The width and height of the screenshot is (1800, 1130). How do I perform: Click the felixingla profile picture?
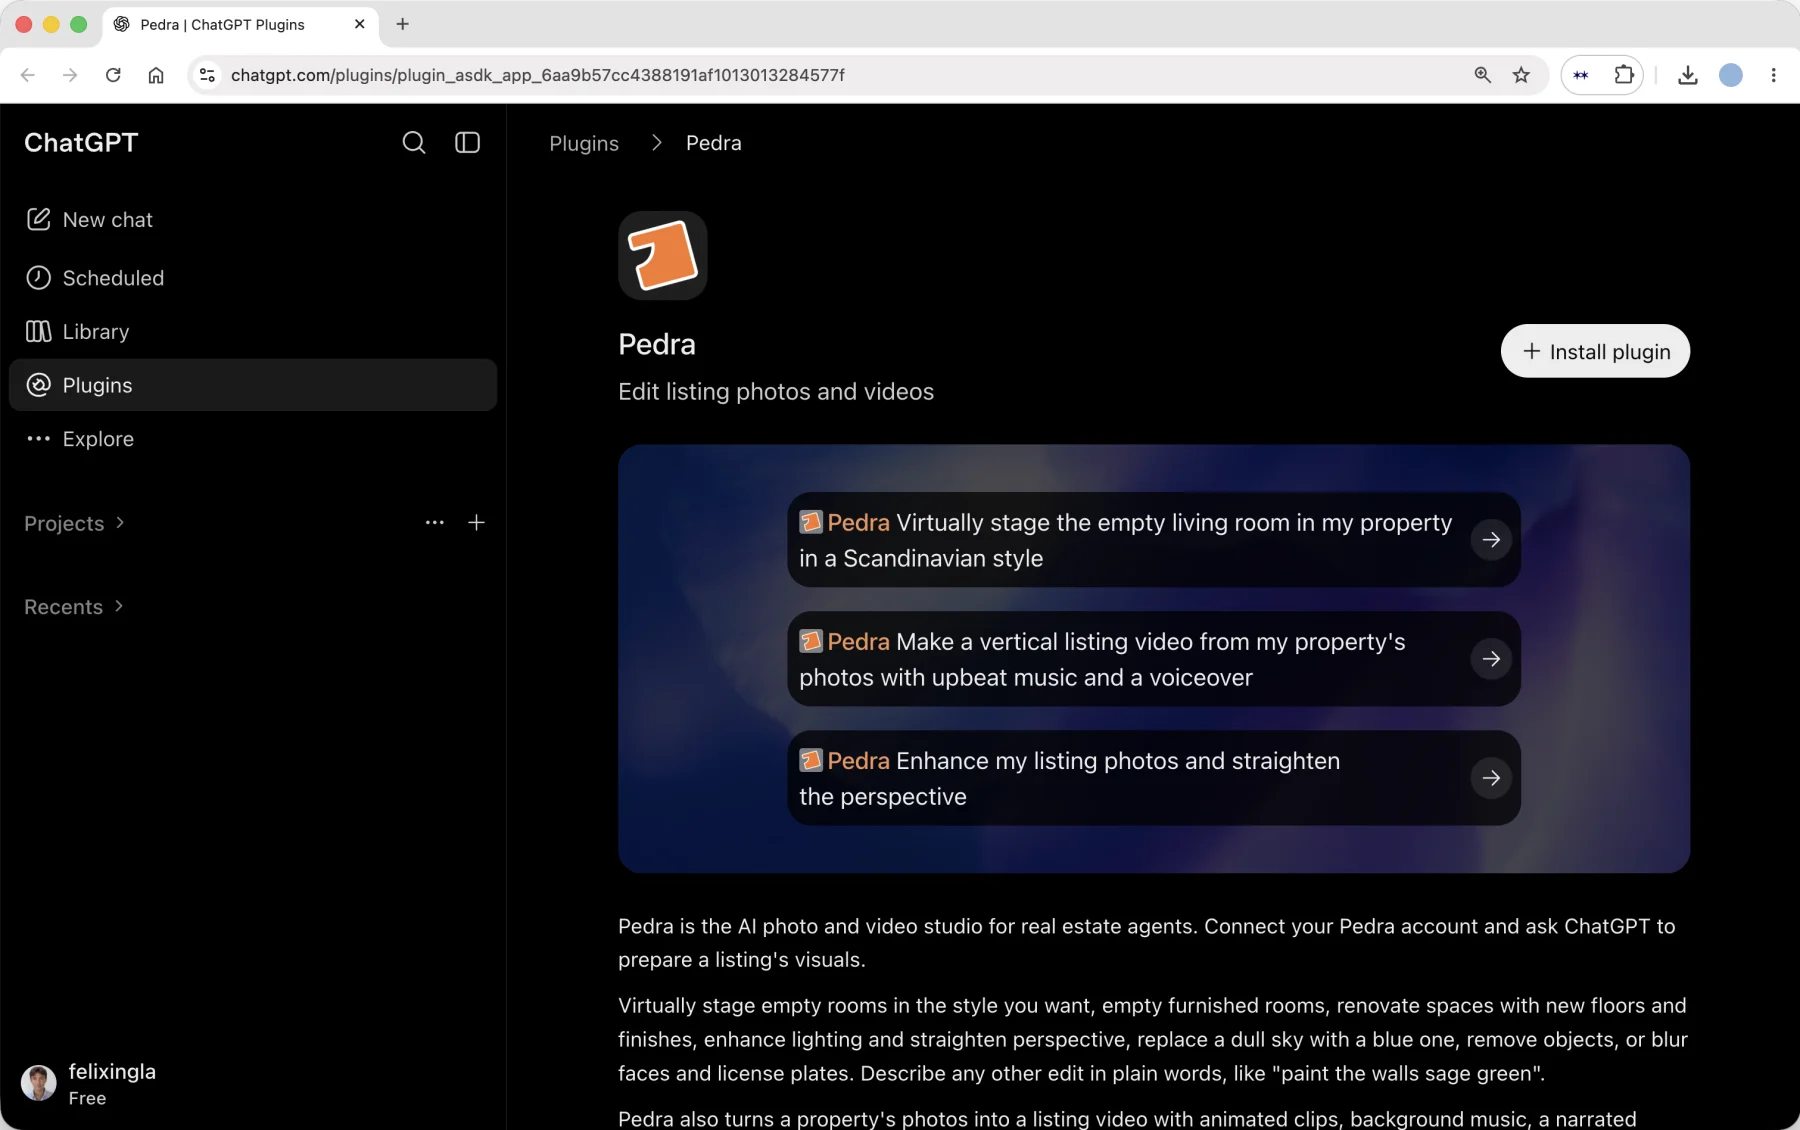coord(39,1083)
